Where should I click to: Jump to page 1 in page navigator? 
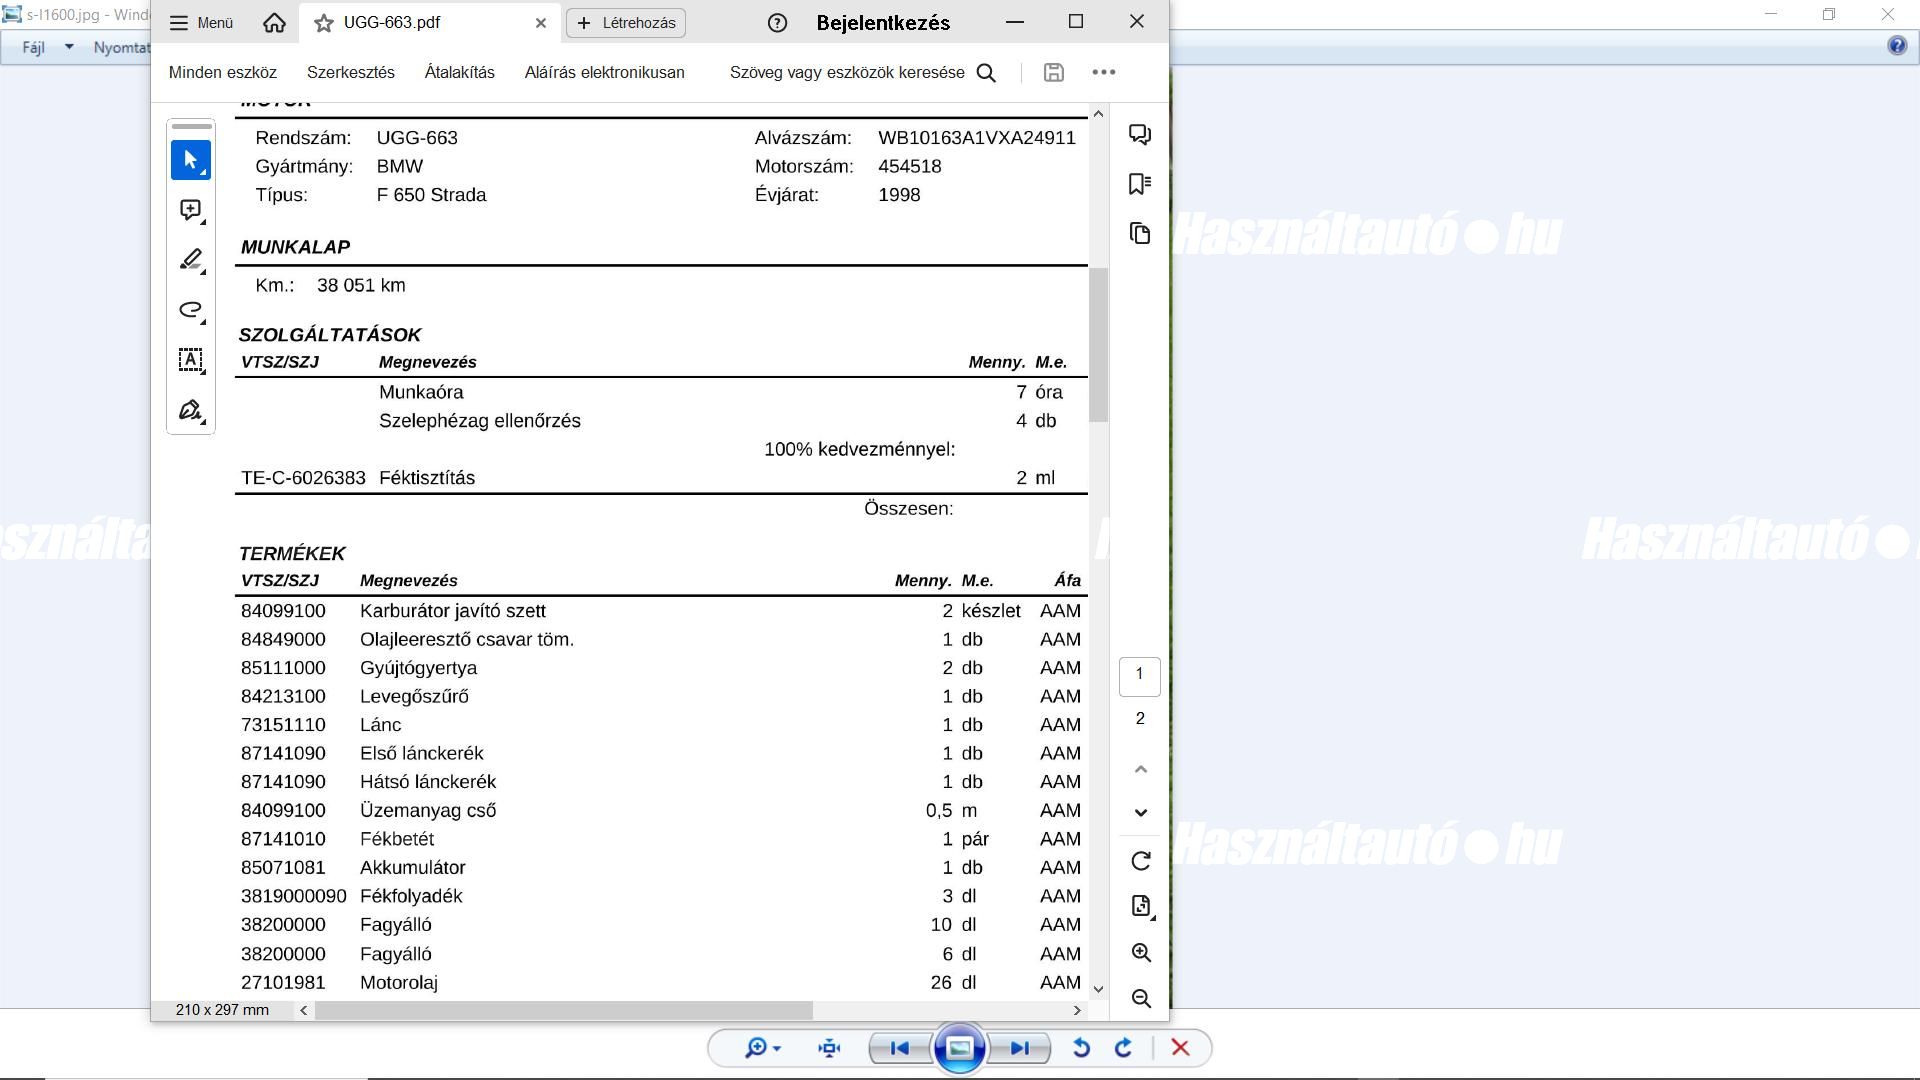[x=1140, y=676]
